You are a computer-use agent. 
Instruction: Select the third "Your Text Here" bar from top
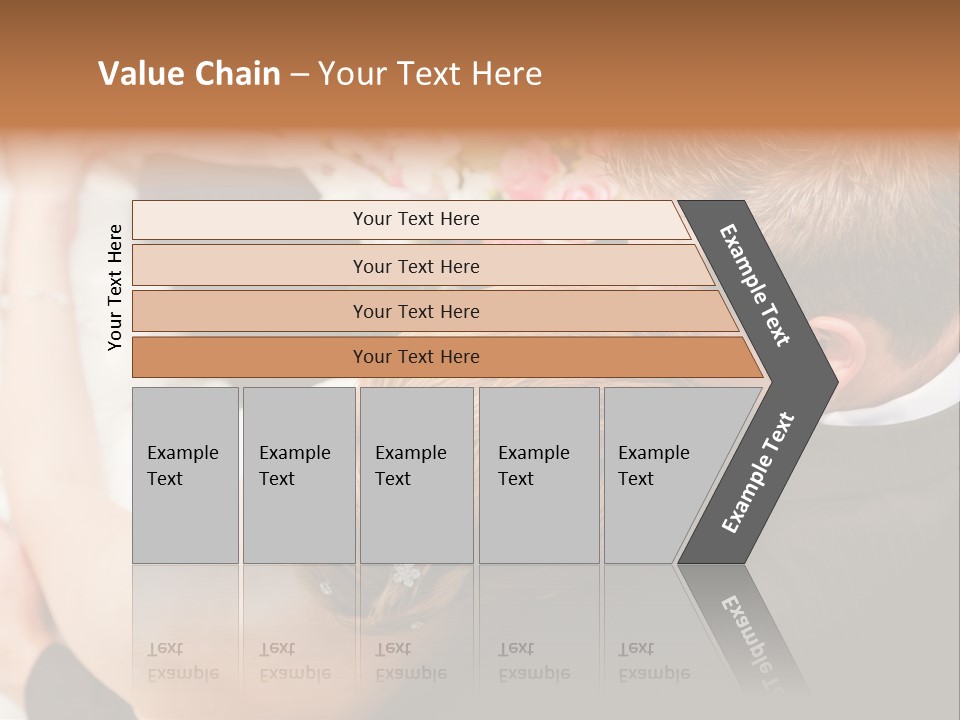[416, 311]
